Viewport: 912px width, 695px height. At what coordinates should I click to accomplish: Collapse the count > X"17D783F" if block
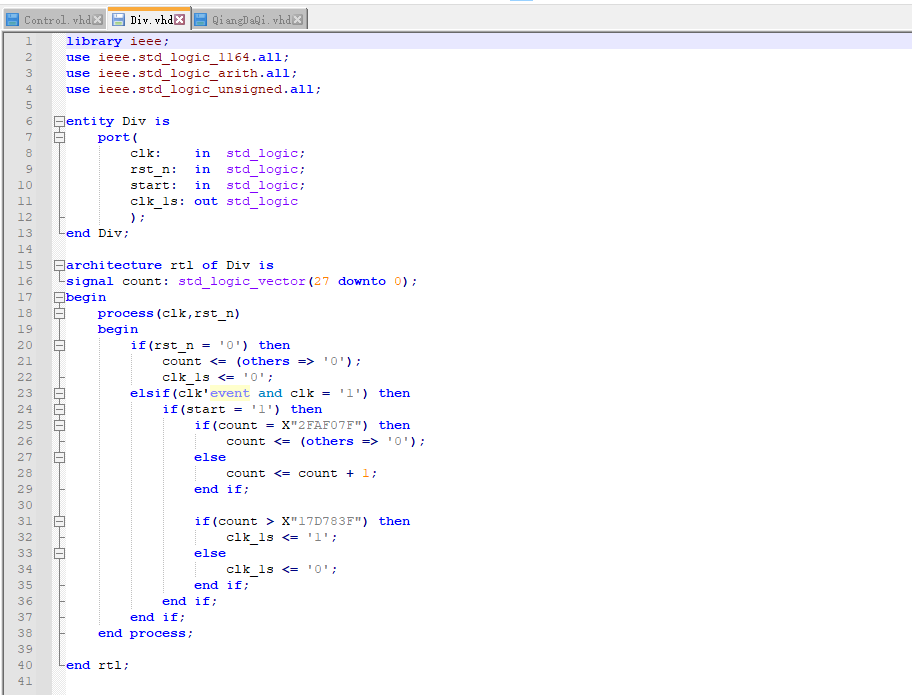[59, 521]
